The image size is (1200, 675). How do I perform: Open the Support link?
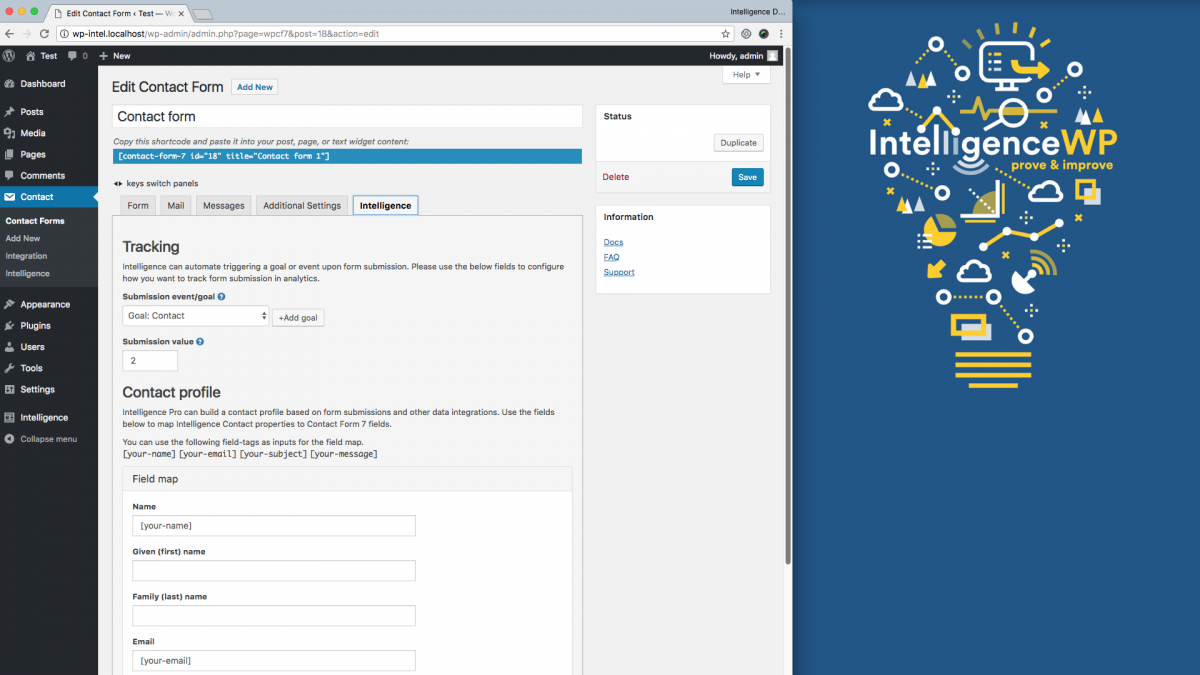click(x=619, y=273)
